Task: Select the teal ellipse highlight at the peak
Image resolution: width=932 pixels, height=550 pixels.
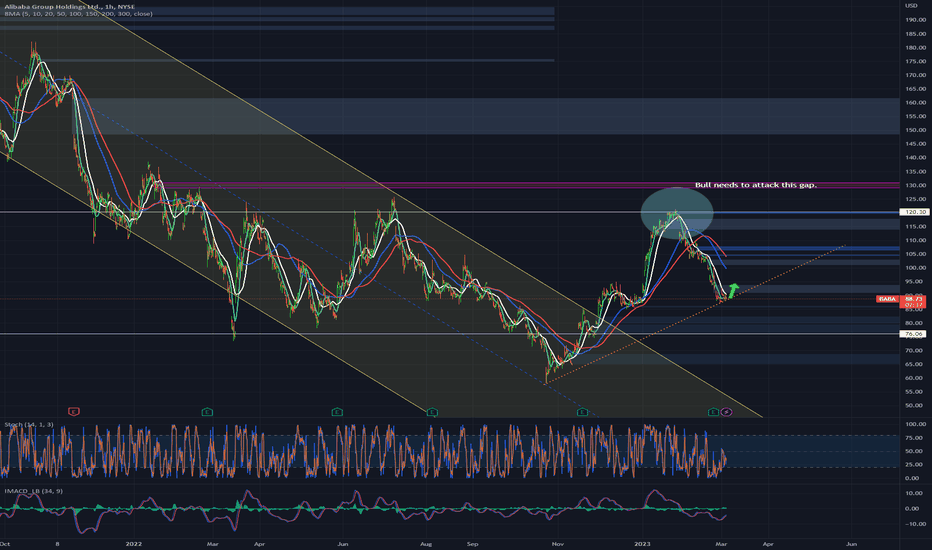Action: click(676, 213)
